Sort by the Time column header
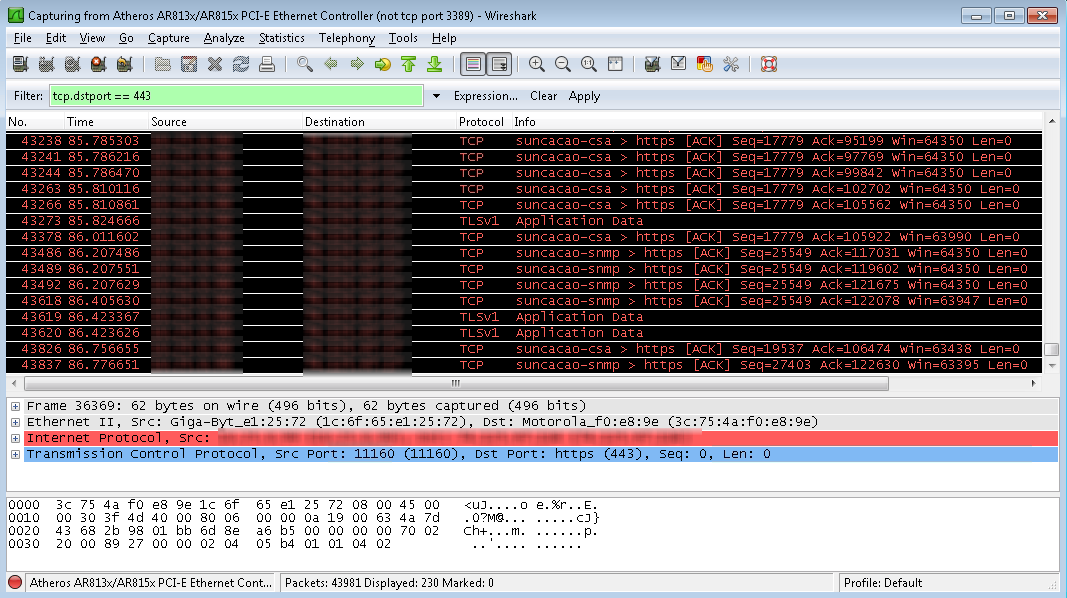 [x=106, y=122]
